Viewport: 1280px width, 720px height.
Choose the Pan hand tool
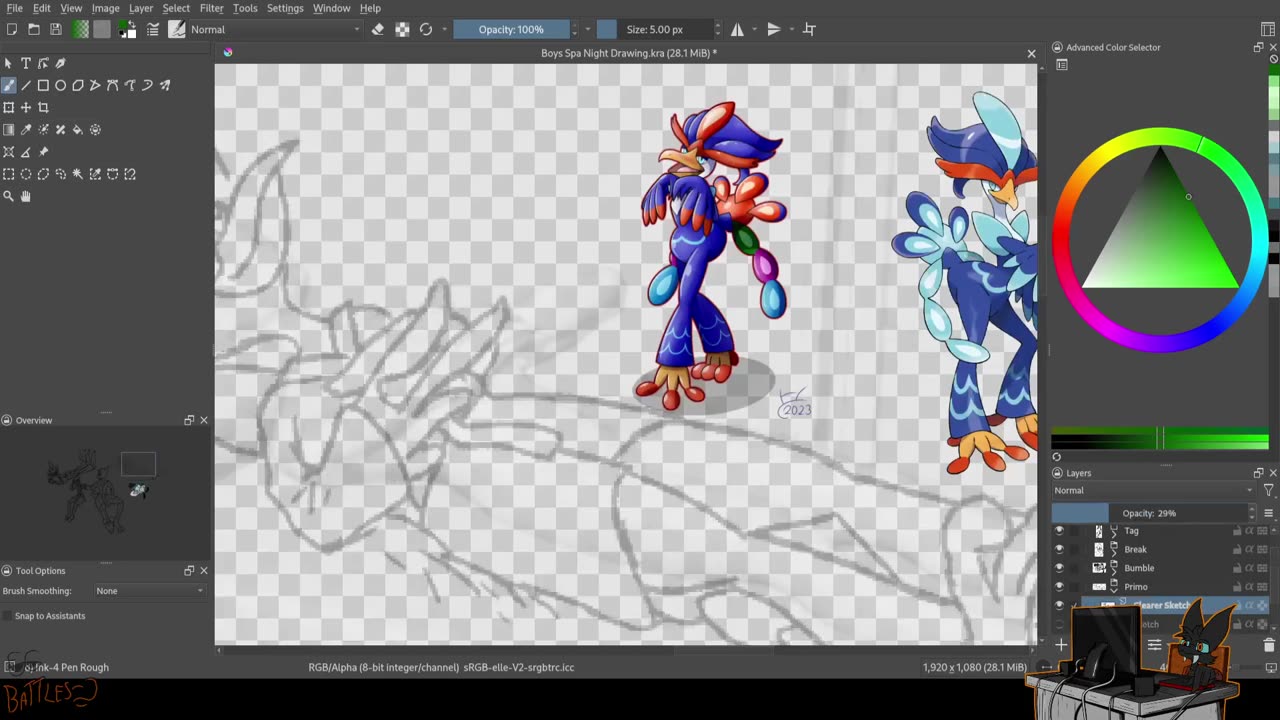pyautogui.click(x=26, y=197)
